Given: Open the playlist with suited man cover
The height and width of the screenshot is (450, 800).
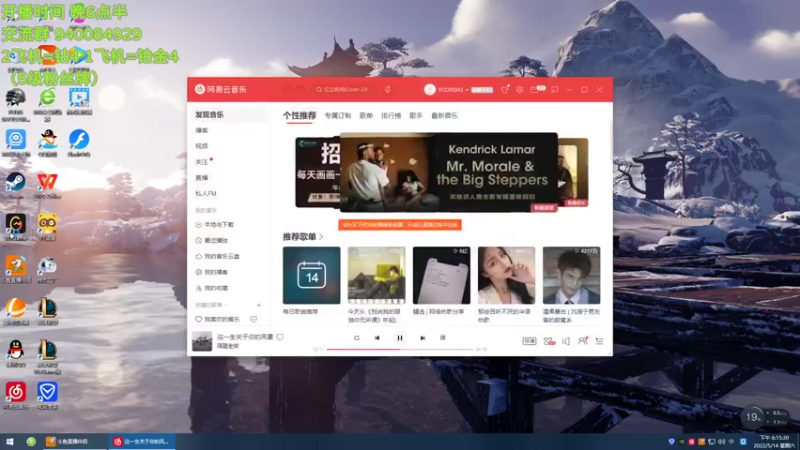Looking at the screenshot, I should 571,276.
